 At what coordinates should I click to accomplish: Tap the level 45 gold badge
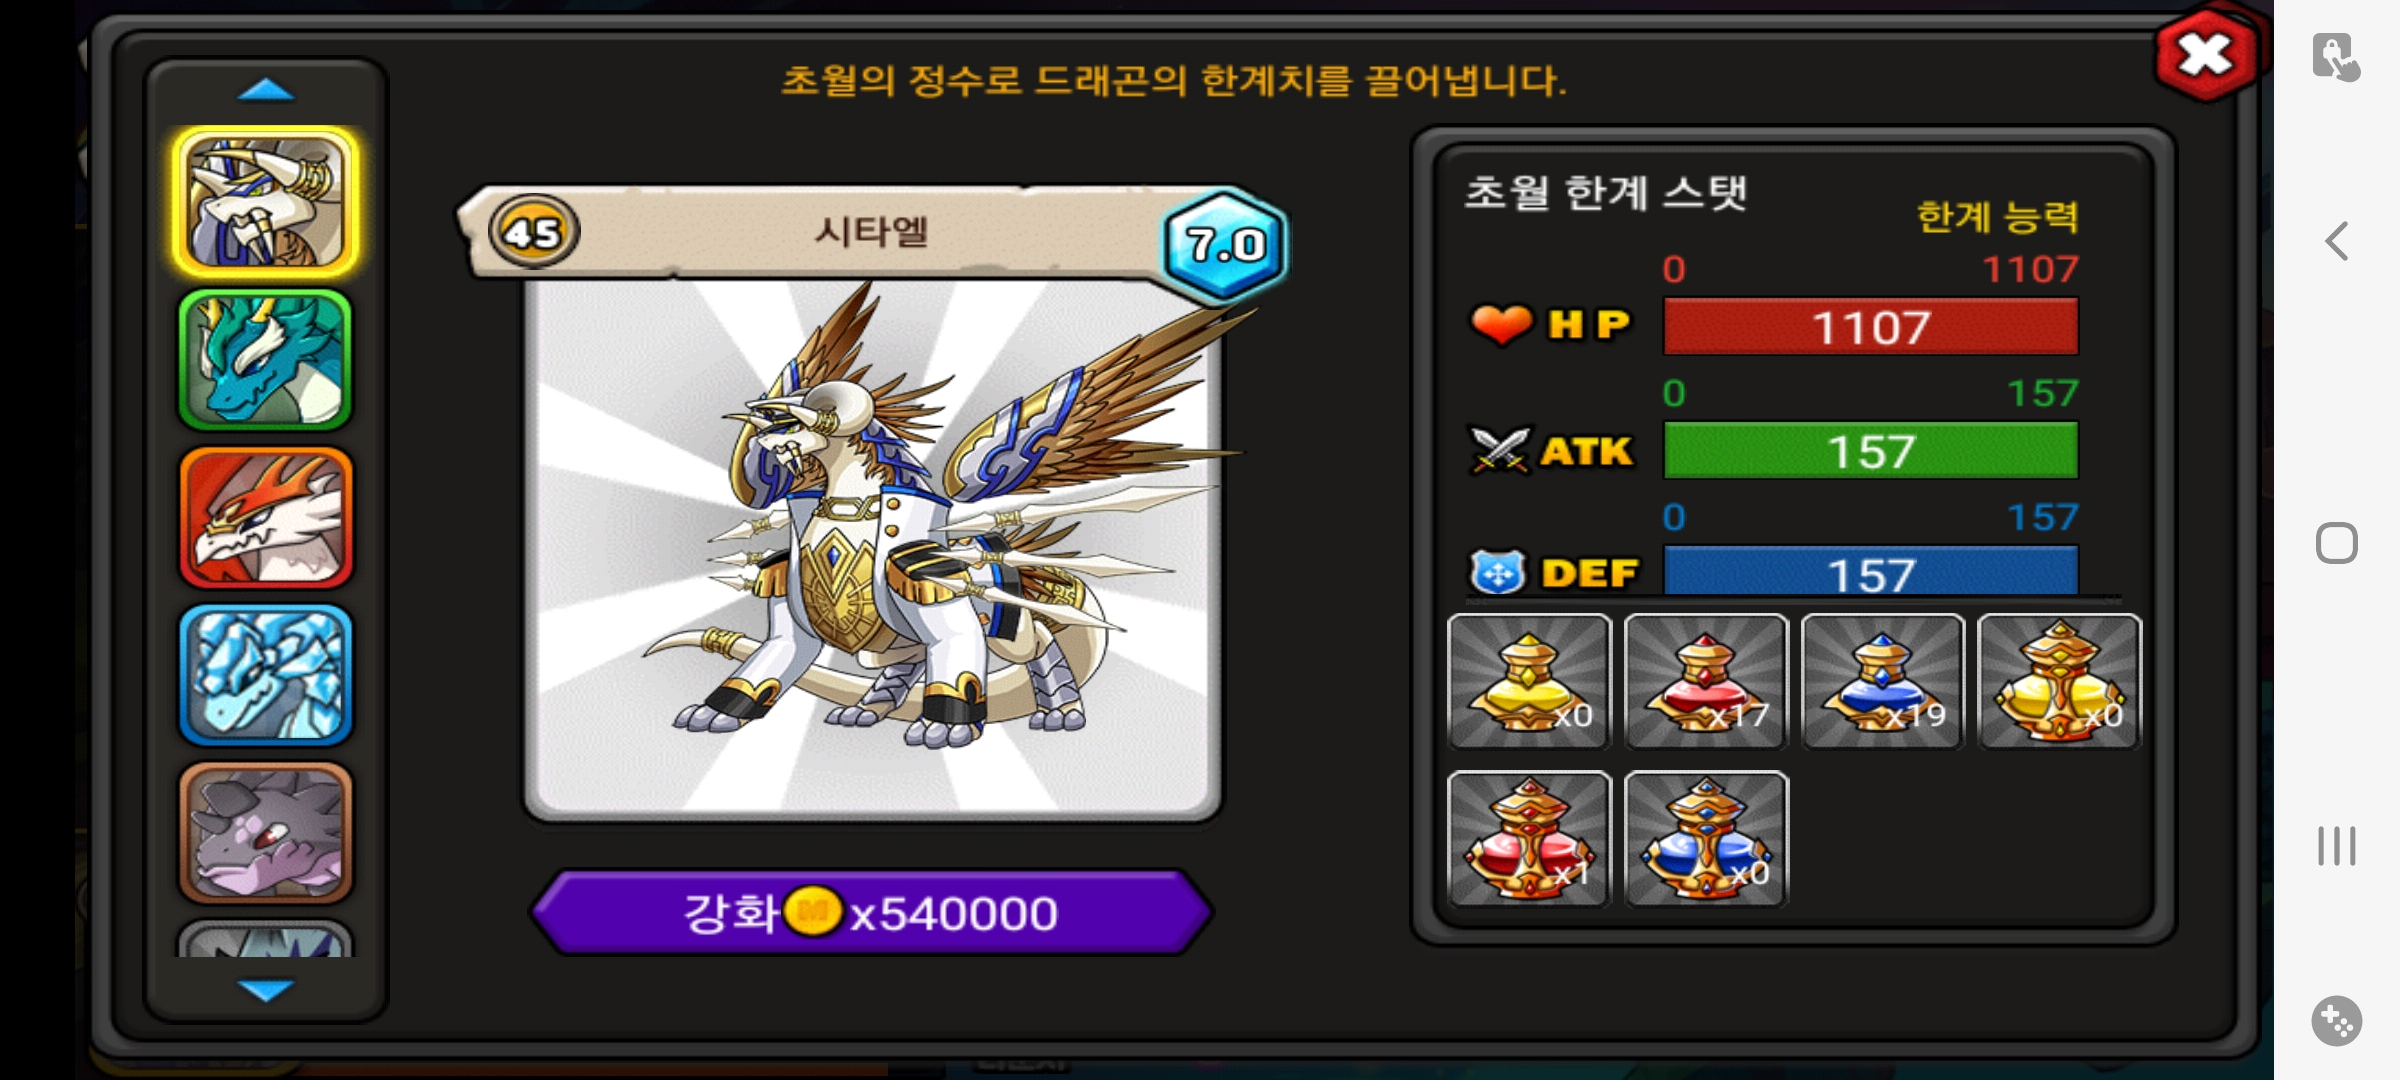coord(533,232)
